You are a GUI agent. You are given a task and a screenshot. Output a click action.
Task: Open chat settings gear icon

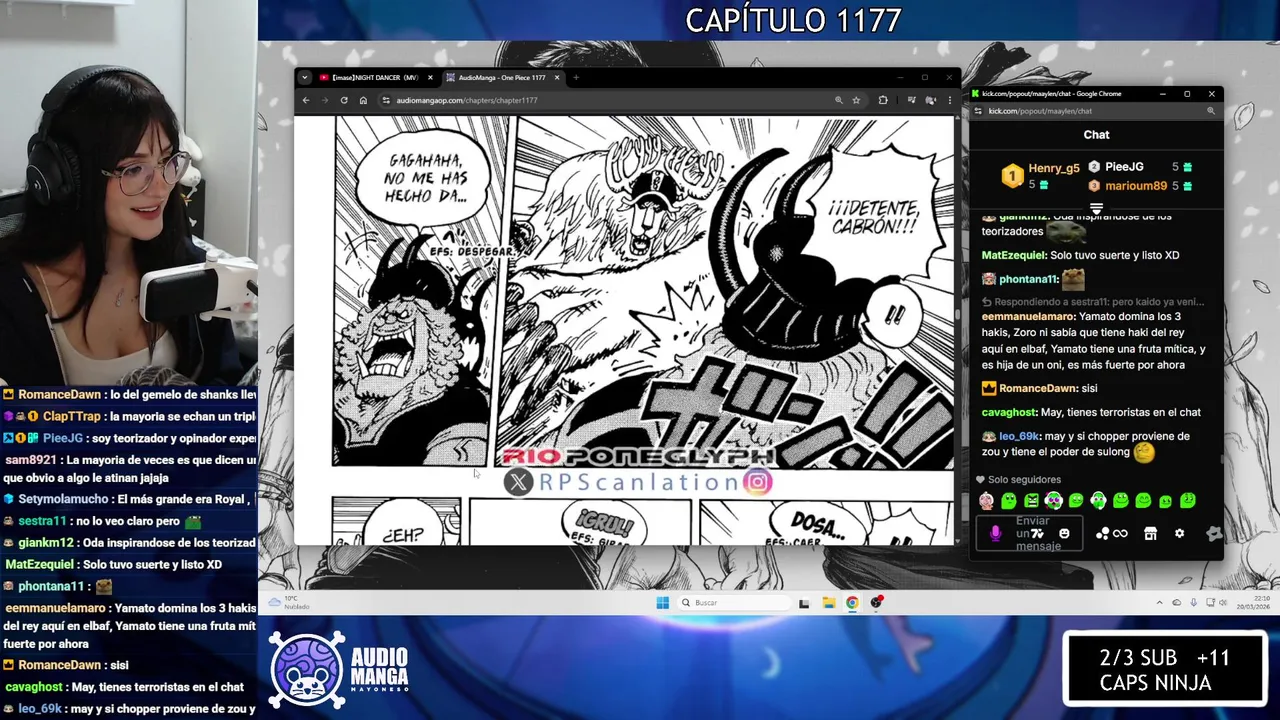(x=1179, y=534)
